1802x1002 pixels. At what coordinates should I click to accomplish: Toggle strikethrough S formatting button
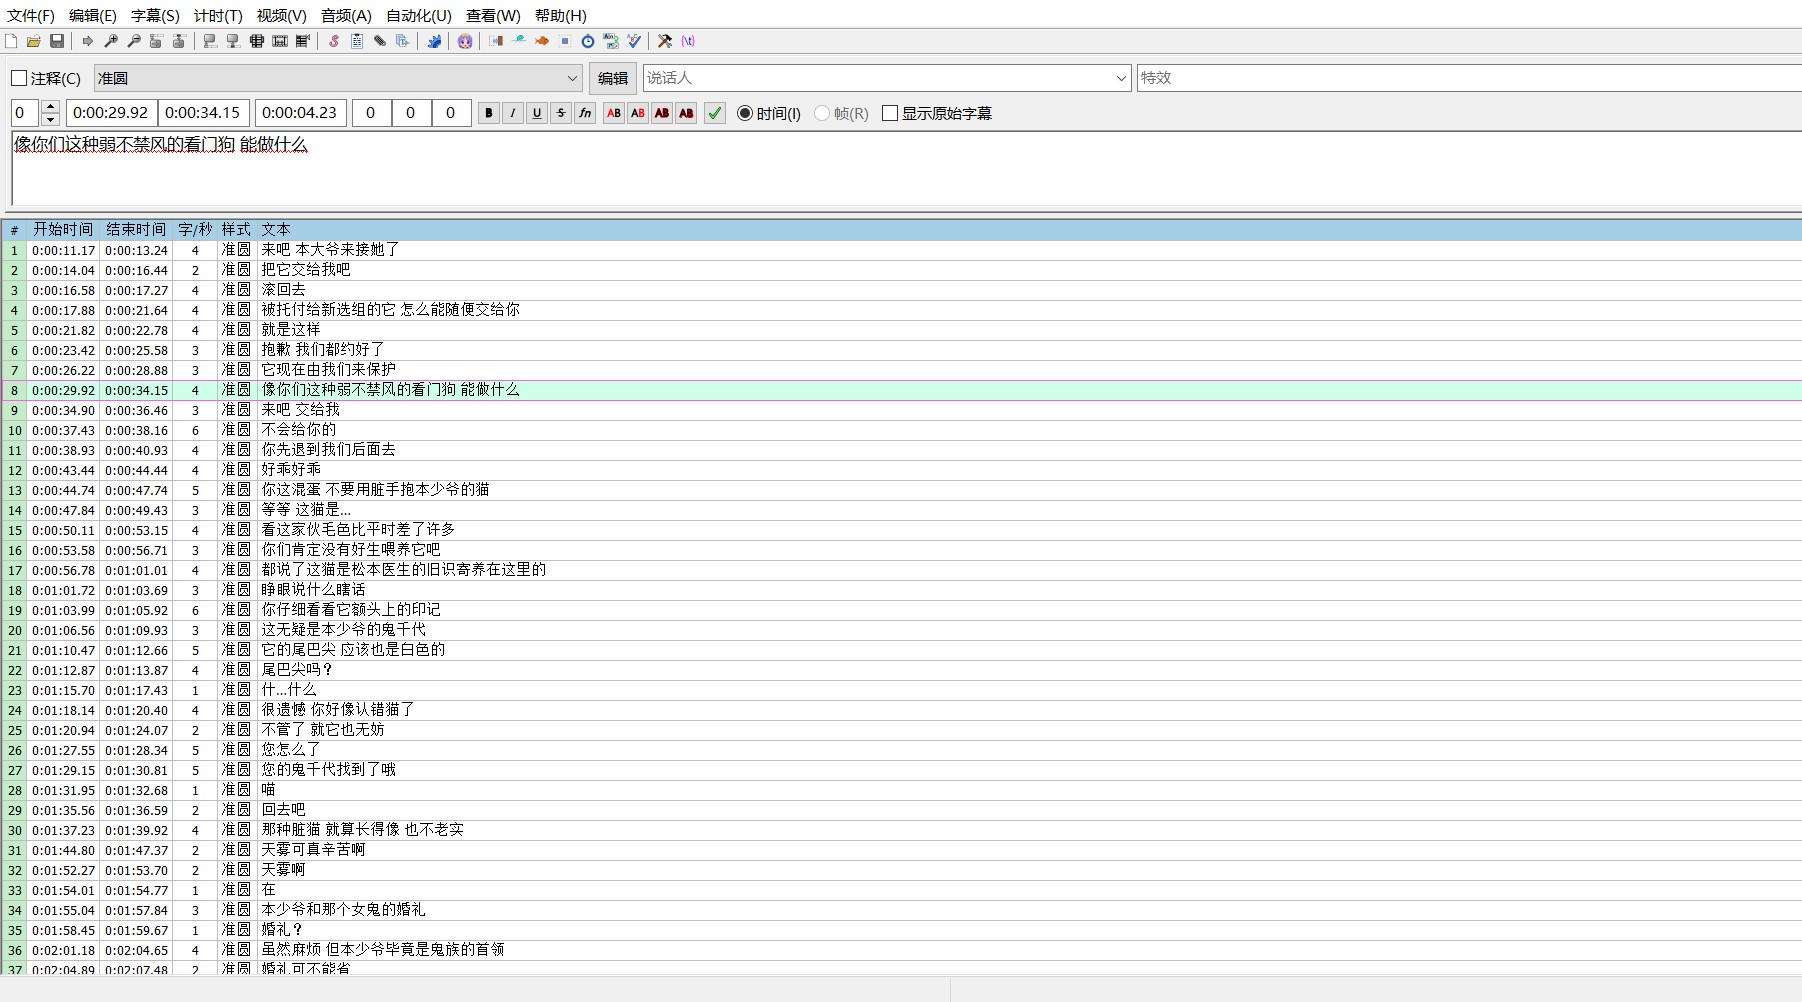coord(561,113)
